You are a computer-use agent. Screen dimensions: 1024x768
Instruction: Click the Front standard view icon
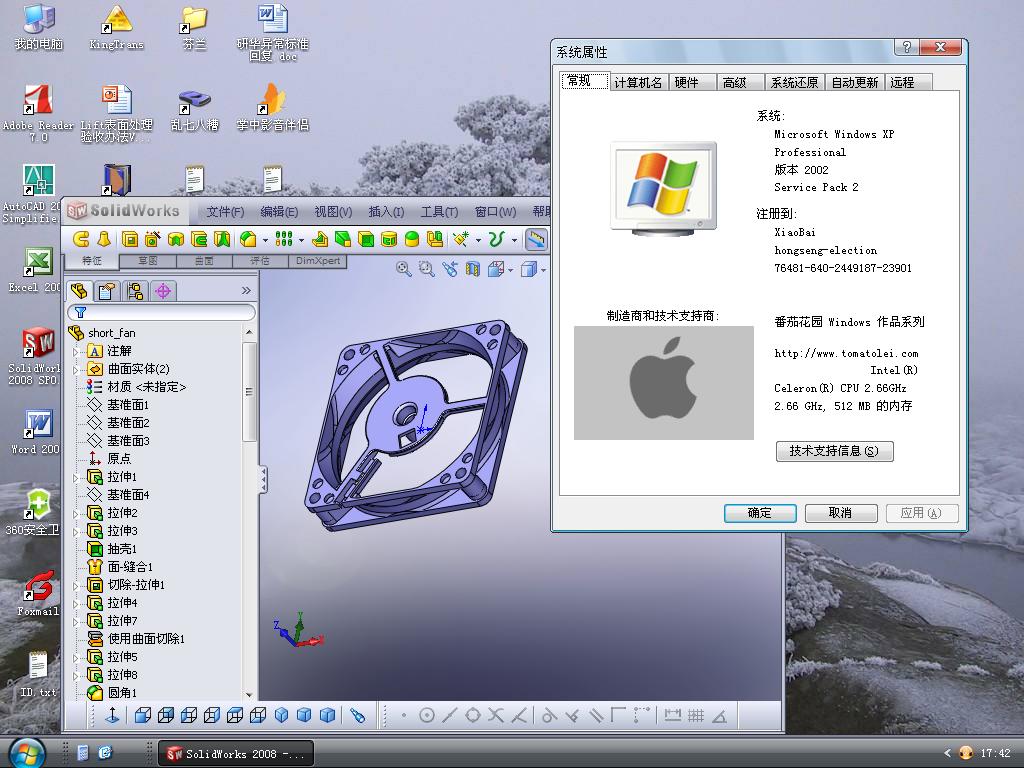(x=142, y=715)
